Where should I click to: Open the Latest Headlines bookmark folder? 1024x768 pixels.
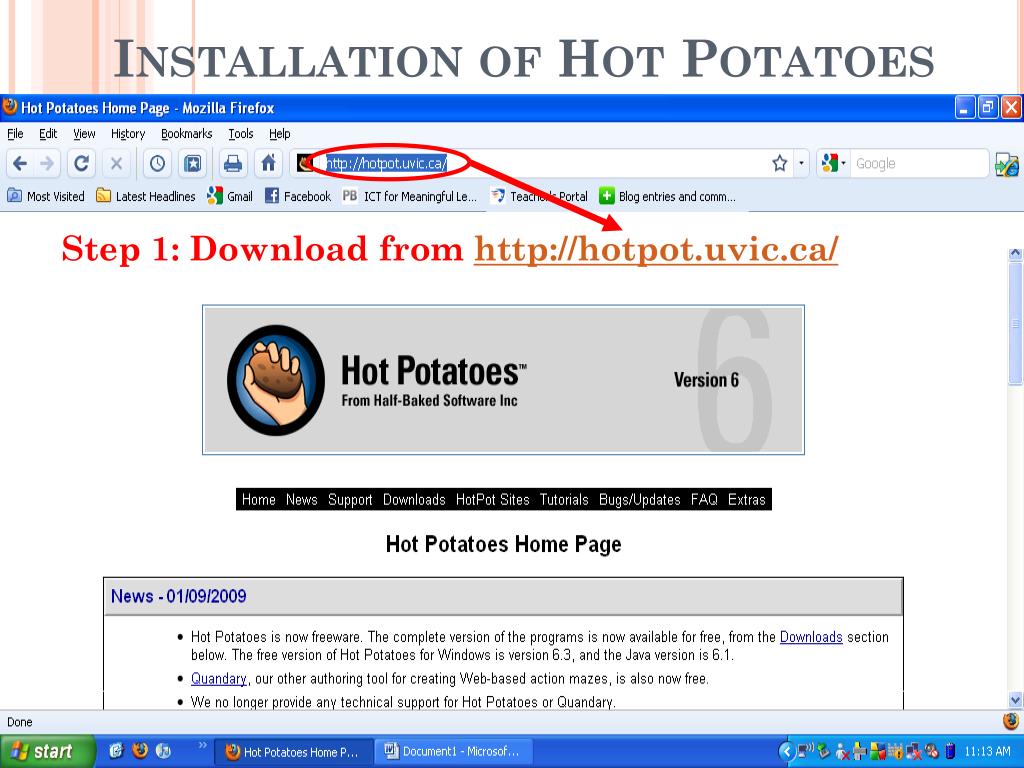coord(146,196)
